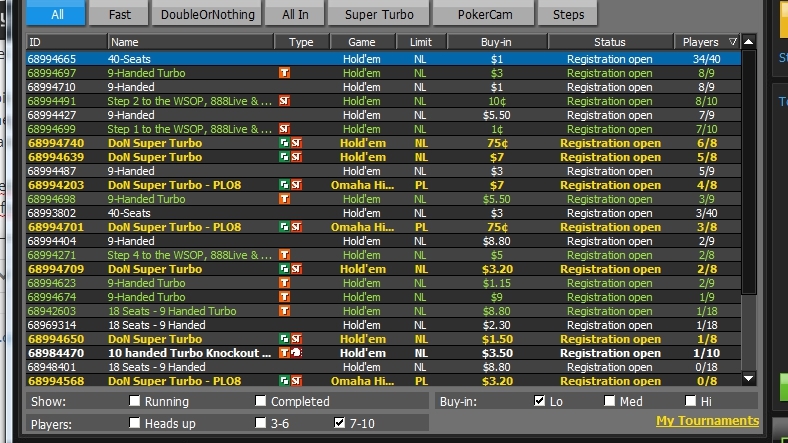The height and width of the screenshot is (443, 788).
Task: Click Knockout icon on tournament 68984470
Action: 297,353
